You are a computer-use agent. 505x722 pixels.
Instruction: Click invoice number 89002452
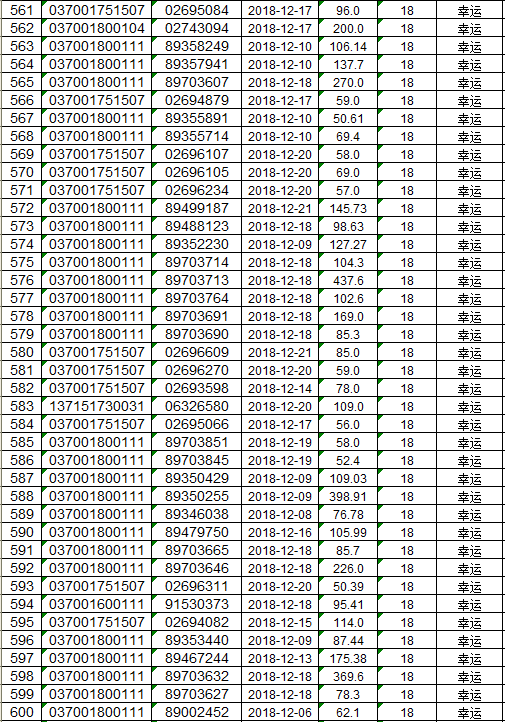(197, 712)
